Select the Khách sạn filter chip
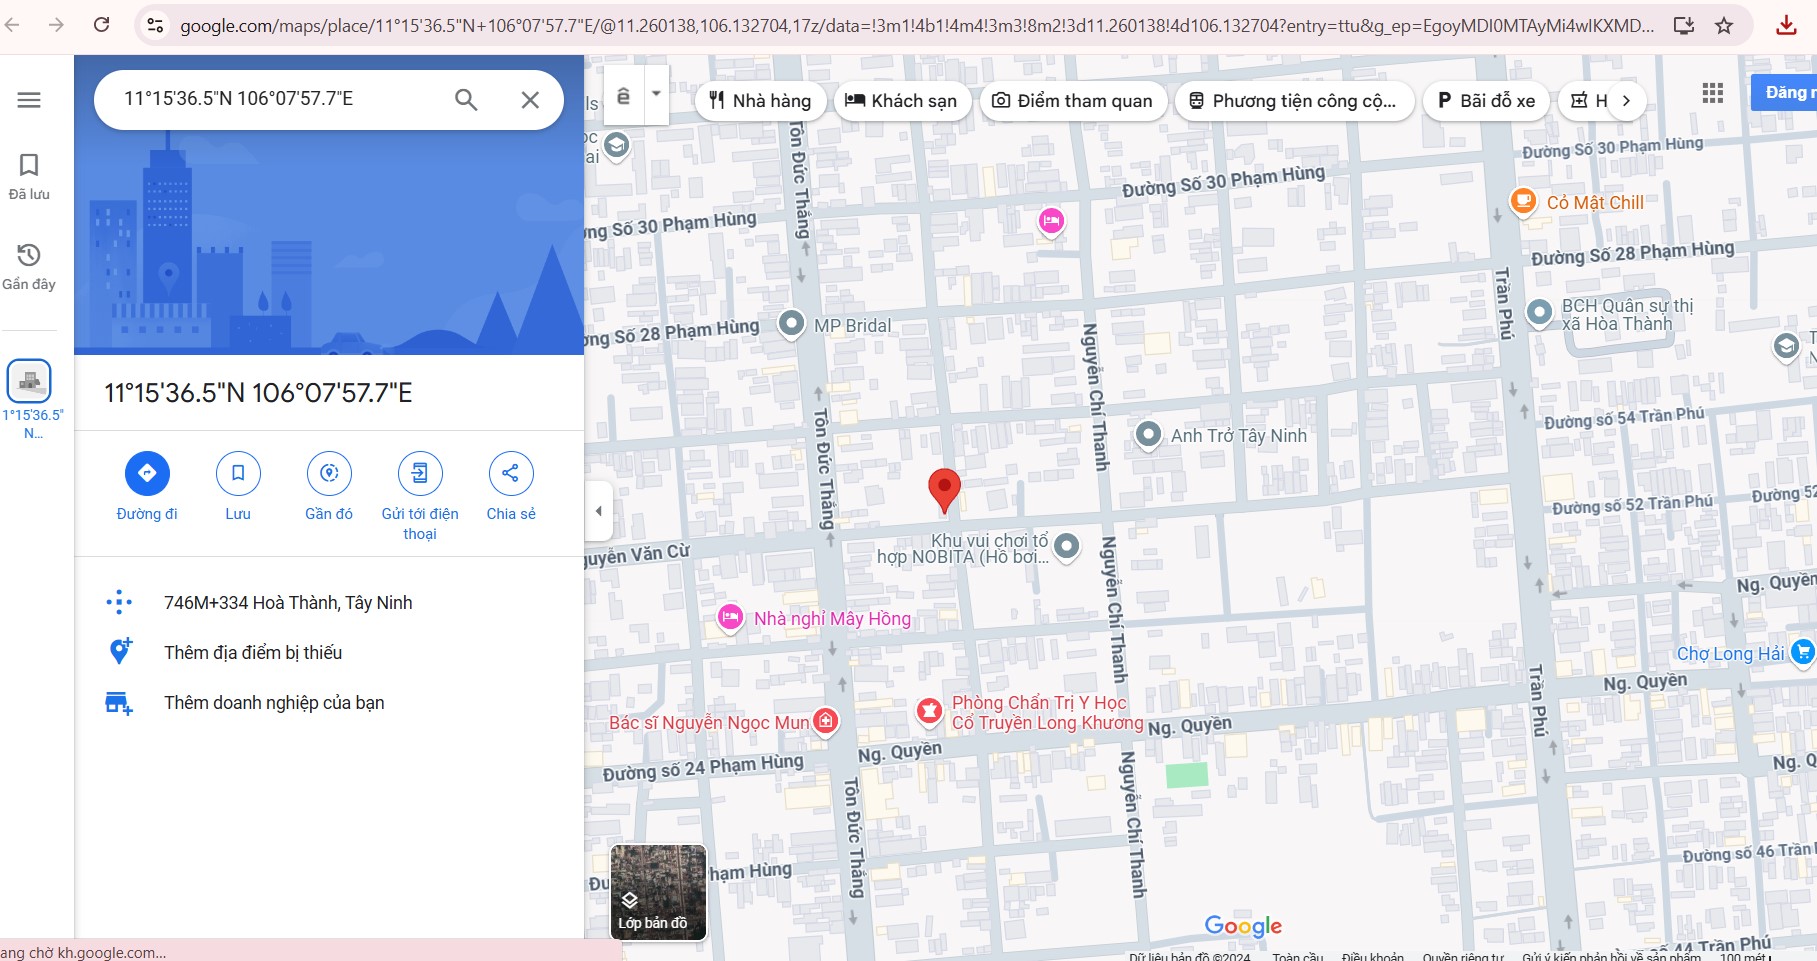Screen dimensions: 1817x961 (901, 100)
